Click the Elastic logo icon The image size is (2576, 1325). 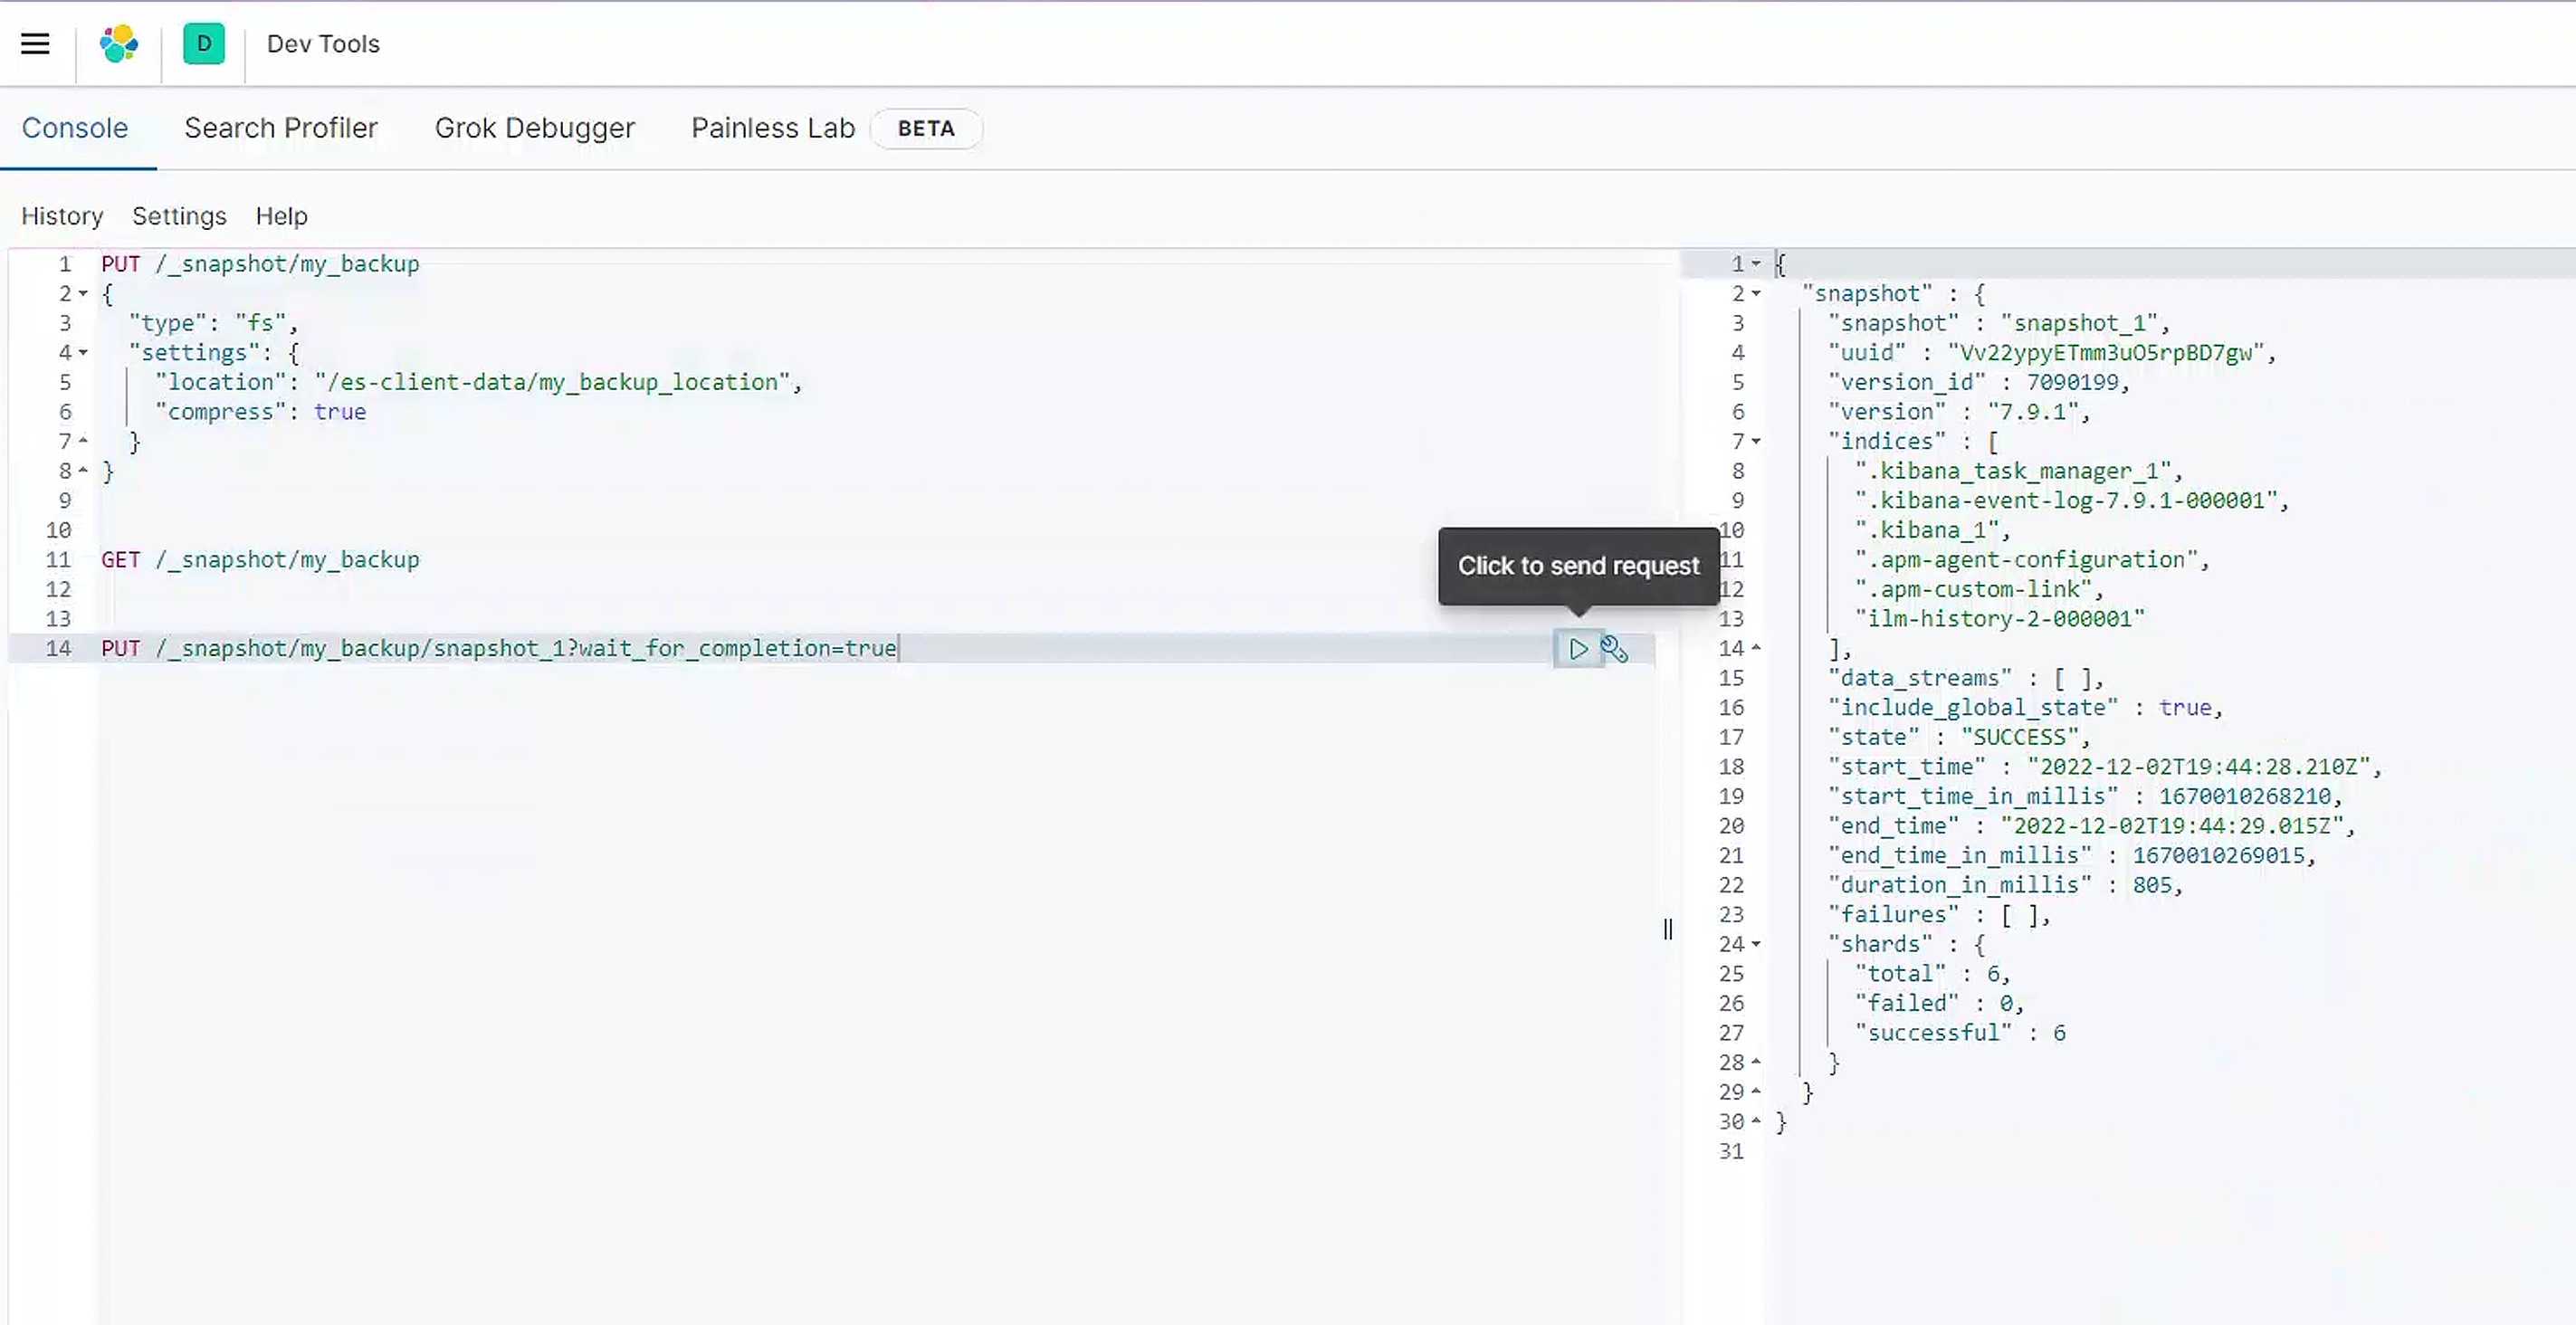[119, 43]
